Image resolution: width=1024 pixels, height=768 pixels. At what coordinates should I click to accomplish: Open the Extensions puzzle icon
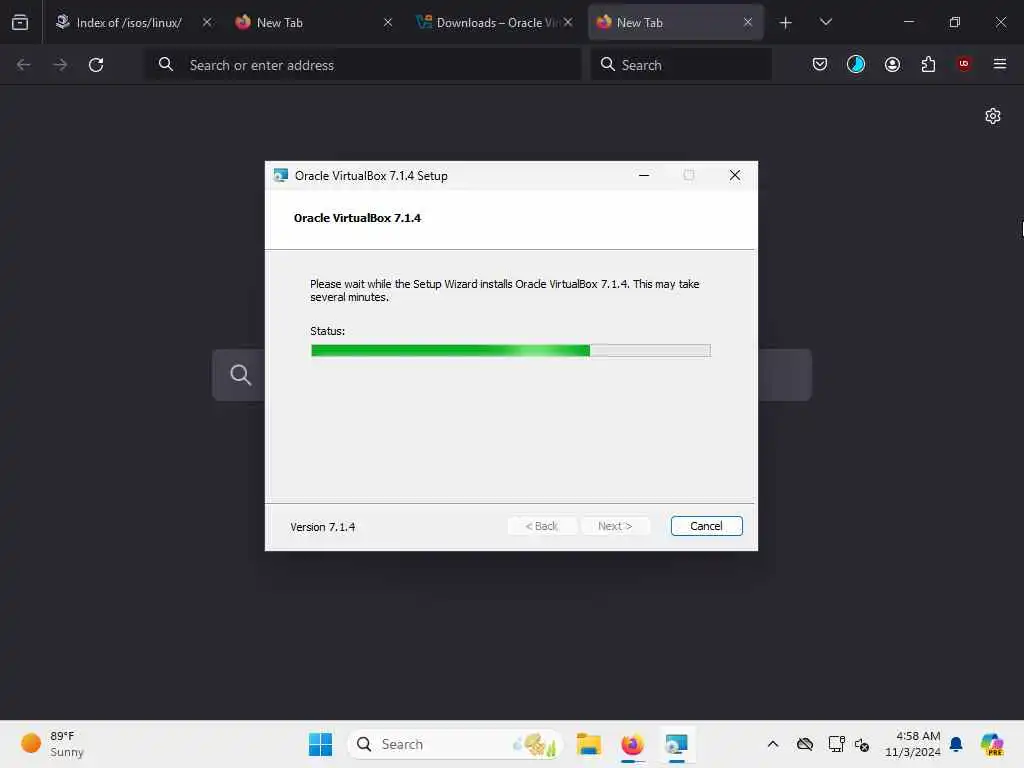tap(928, 64)
